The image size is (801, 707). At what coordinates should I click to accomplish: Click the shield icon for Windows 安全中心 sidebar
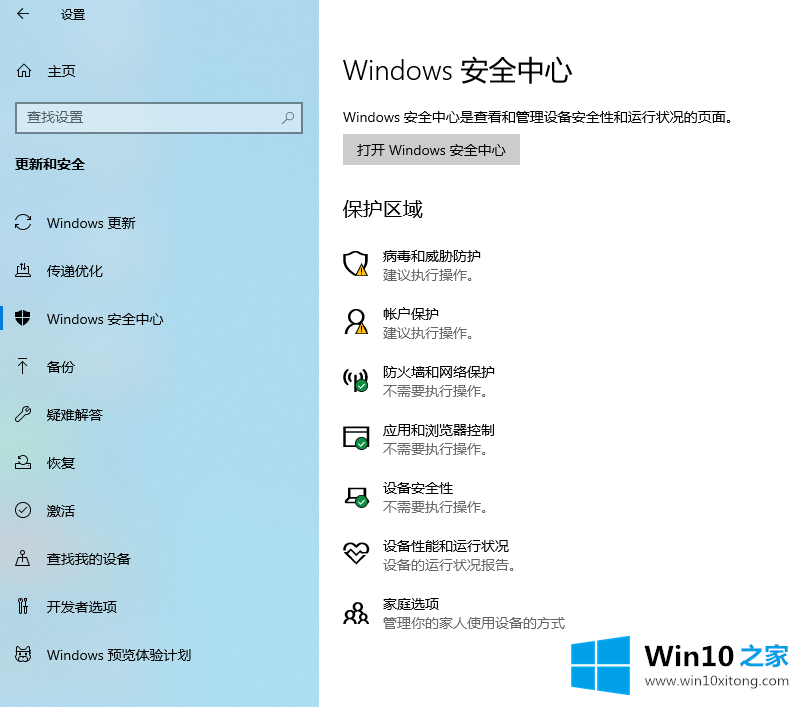coord(22,318)
